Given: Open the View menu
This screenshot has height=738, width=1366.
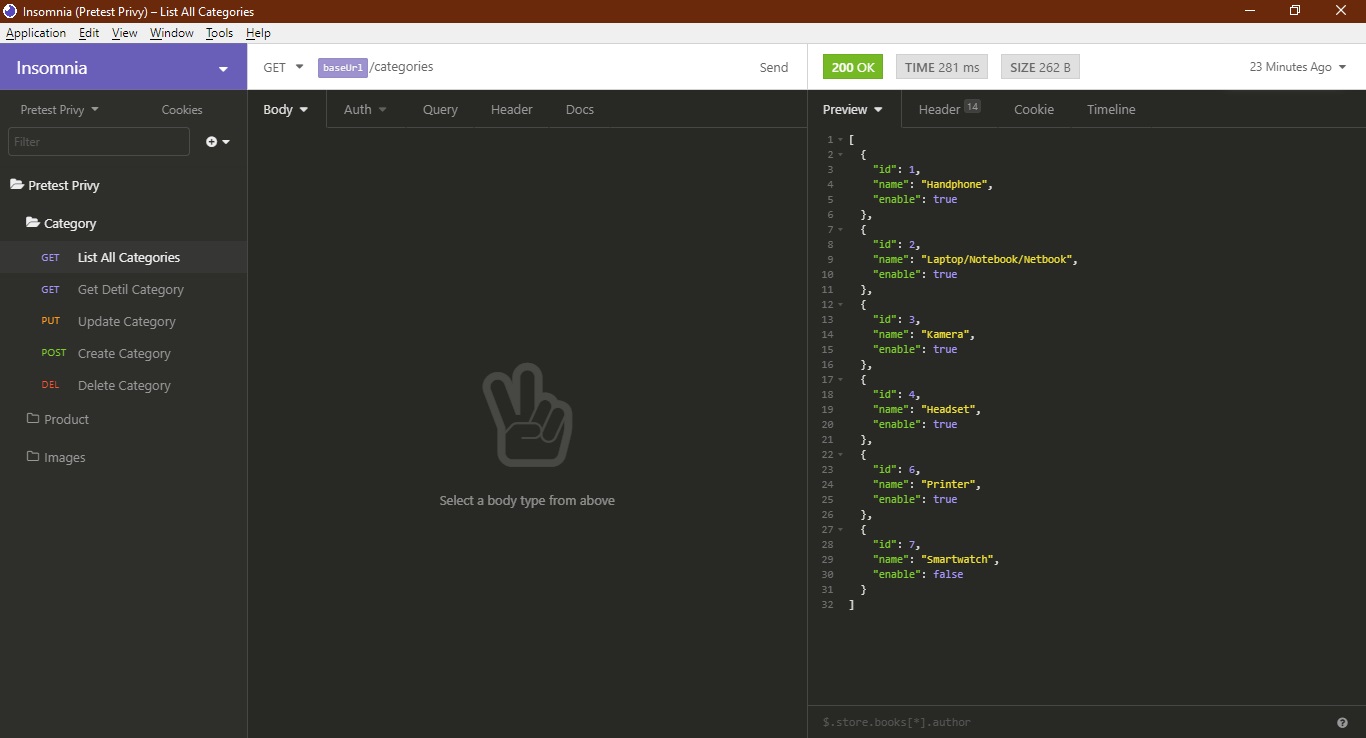Looking at the screenshot, I should pos(125,33).
